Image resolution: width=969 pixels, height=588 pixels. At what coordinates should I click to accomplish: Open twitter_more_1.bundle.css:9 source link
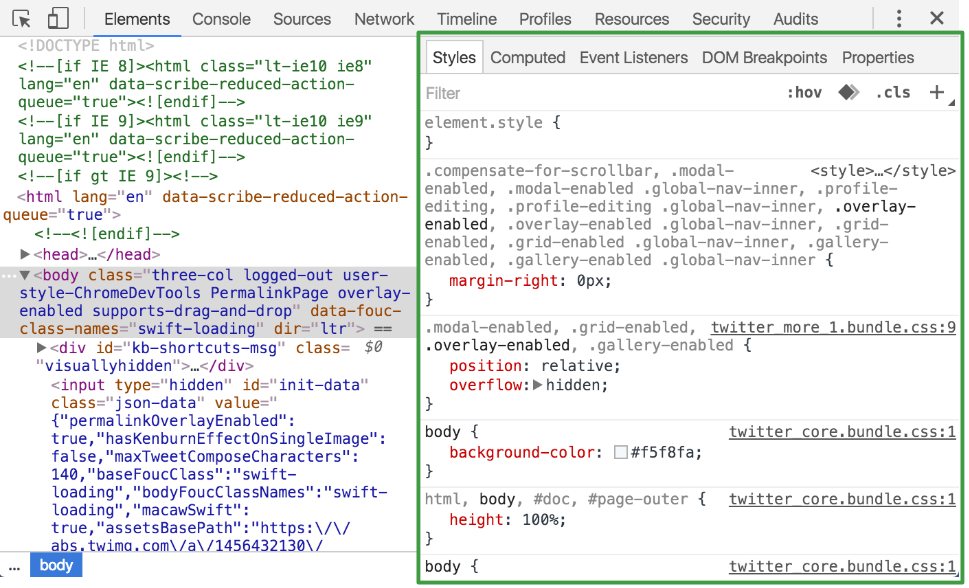tap(833, 327)
